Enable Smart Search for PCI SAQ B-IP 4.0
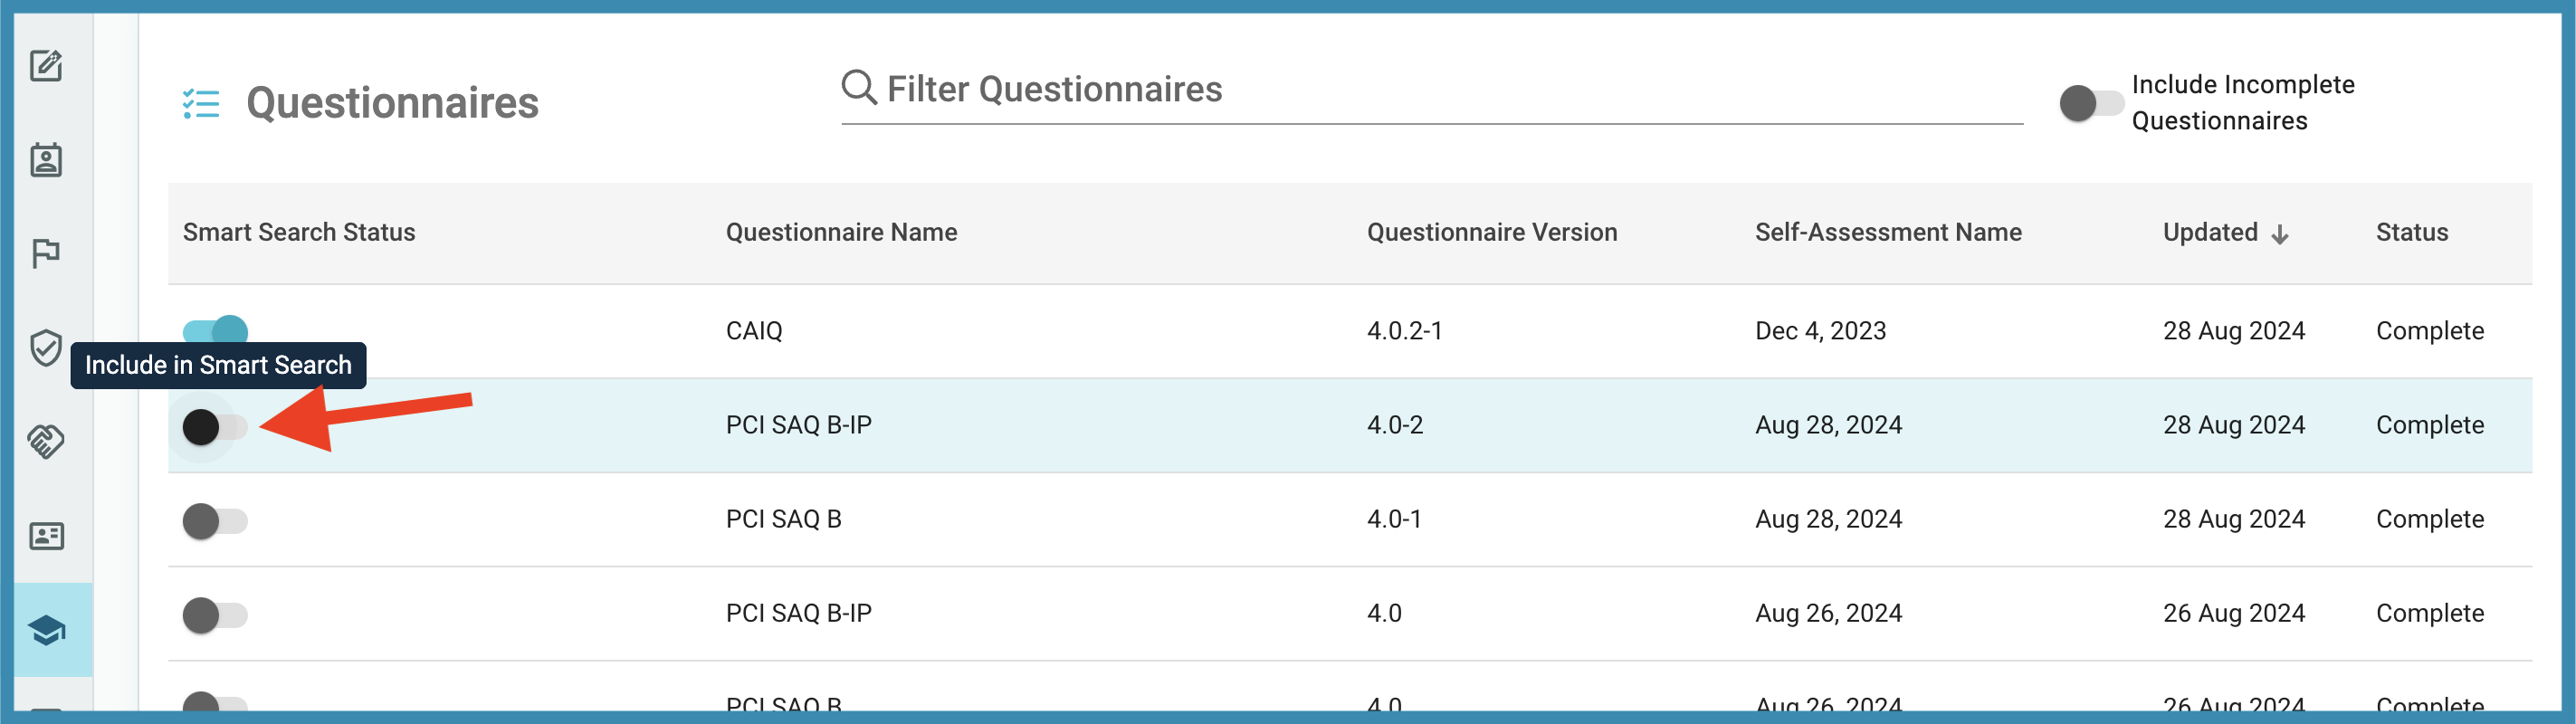 [x=215, y=615]
